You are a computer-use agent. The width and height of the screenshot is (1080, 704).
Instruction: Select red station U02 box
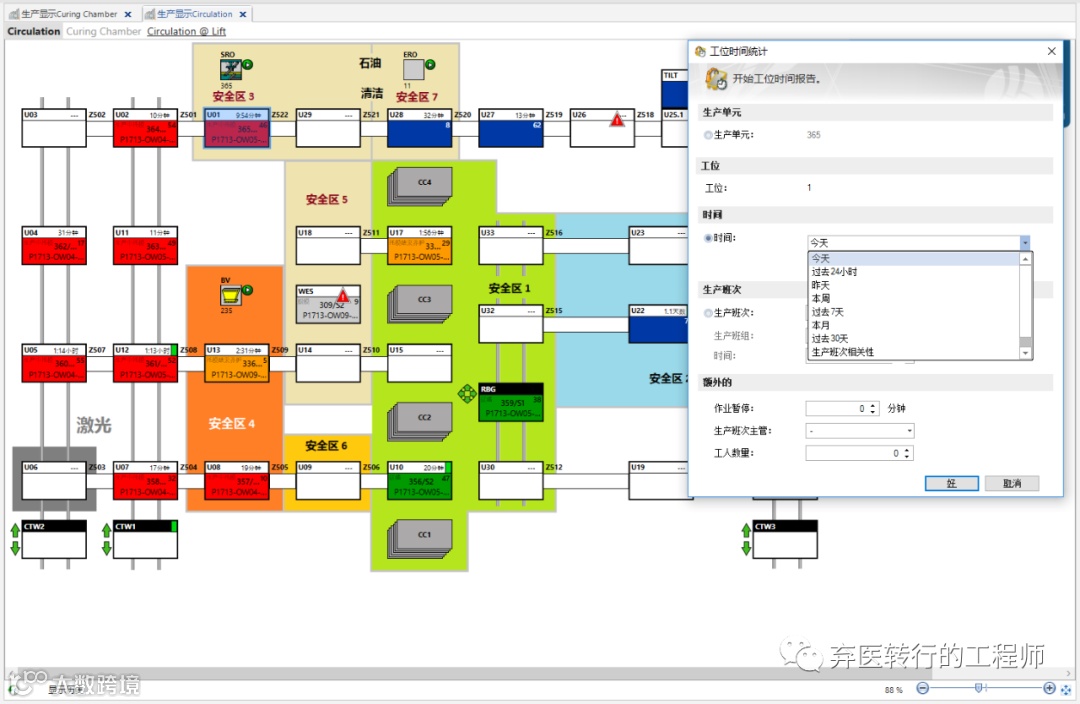(145, 128)
